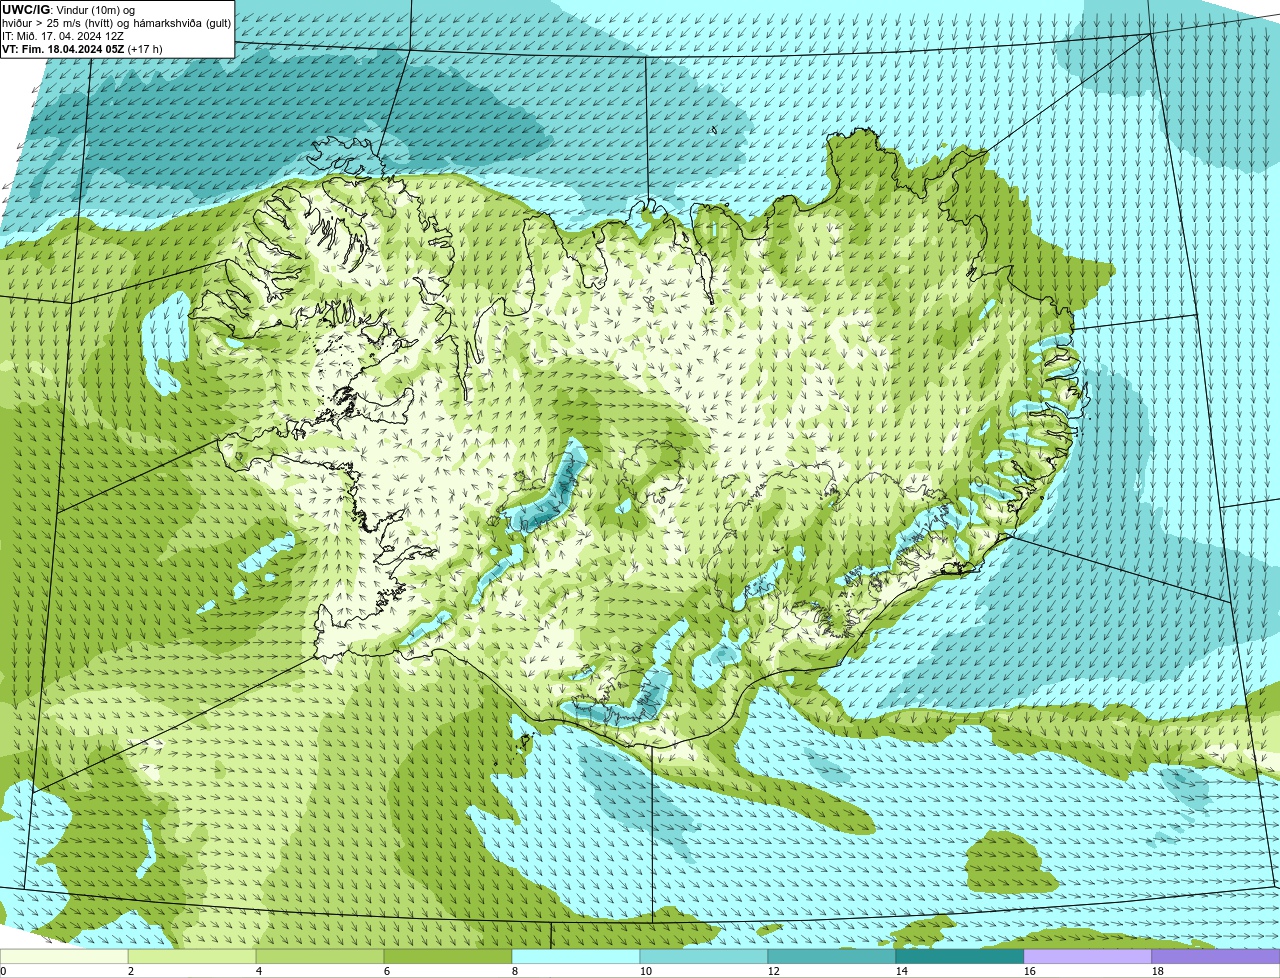Image resolution: width=1280 pixels, height=978 pixels.
Task: Click the legend scale label "16"
Action: pos(1030,971)
